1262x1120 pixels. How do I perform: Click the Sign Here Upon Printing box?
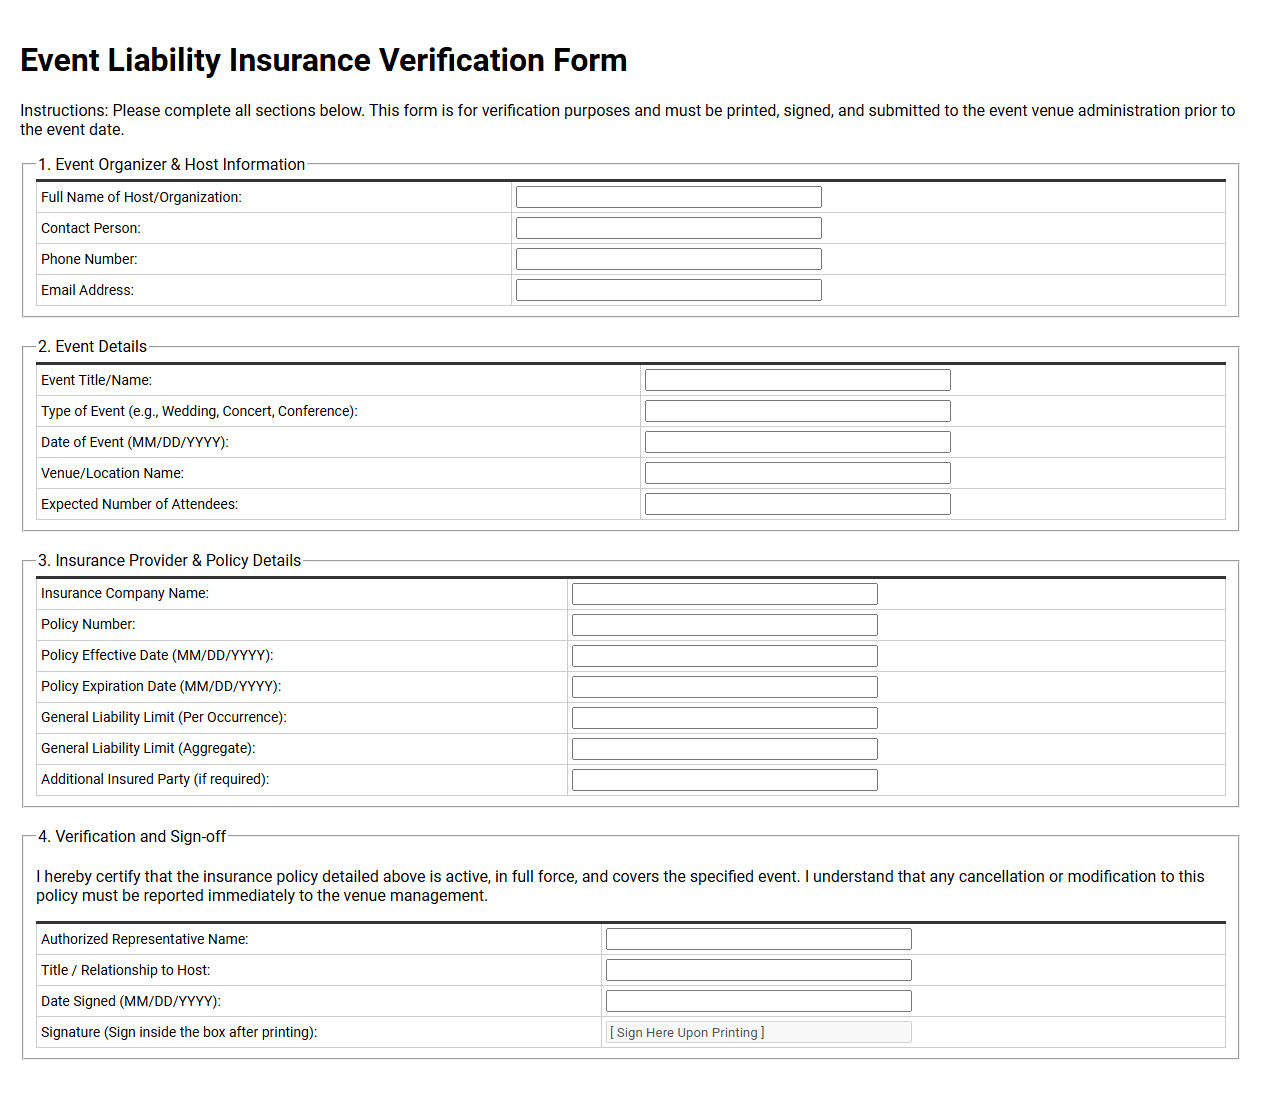coord(759,1032)
